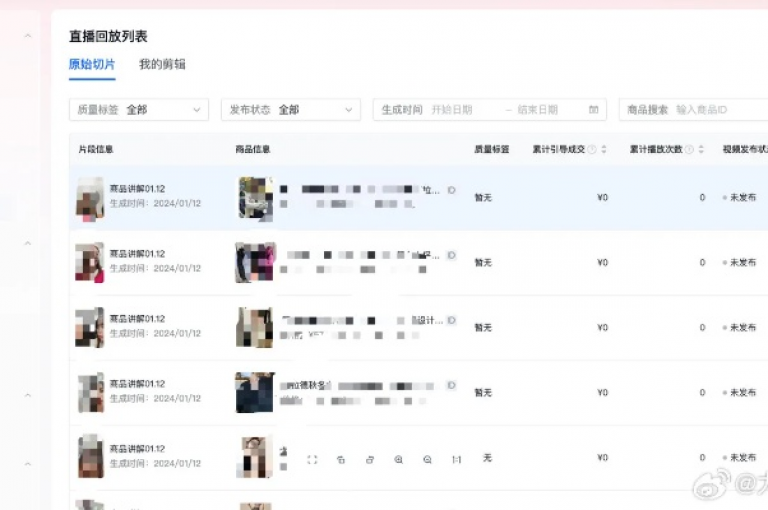
Task: Click ¥0 amount in image toolbar row
Action: coord(602,458)
